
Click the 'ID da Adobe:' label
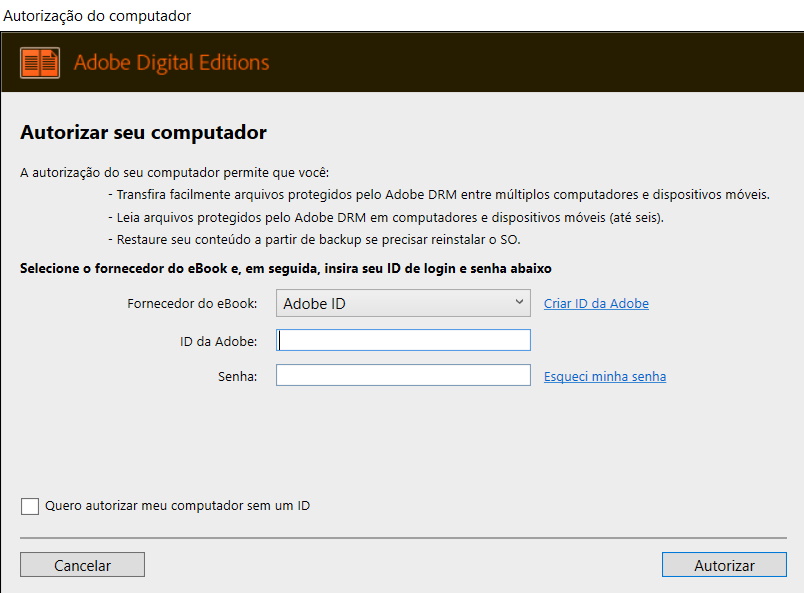pos(218,341)
